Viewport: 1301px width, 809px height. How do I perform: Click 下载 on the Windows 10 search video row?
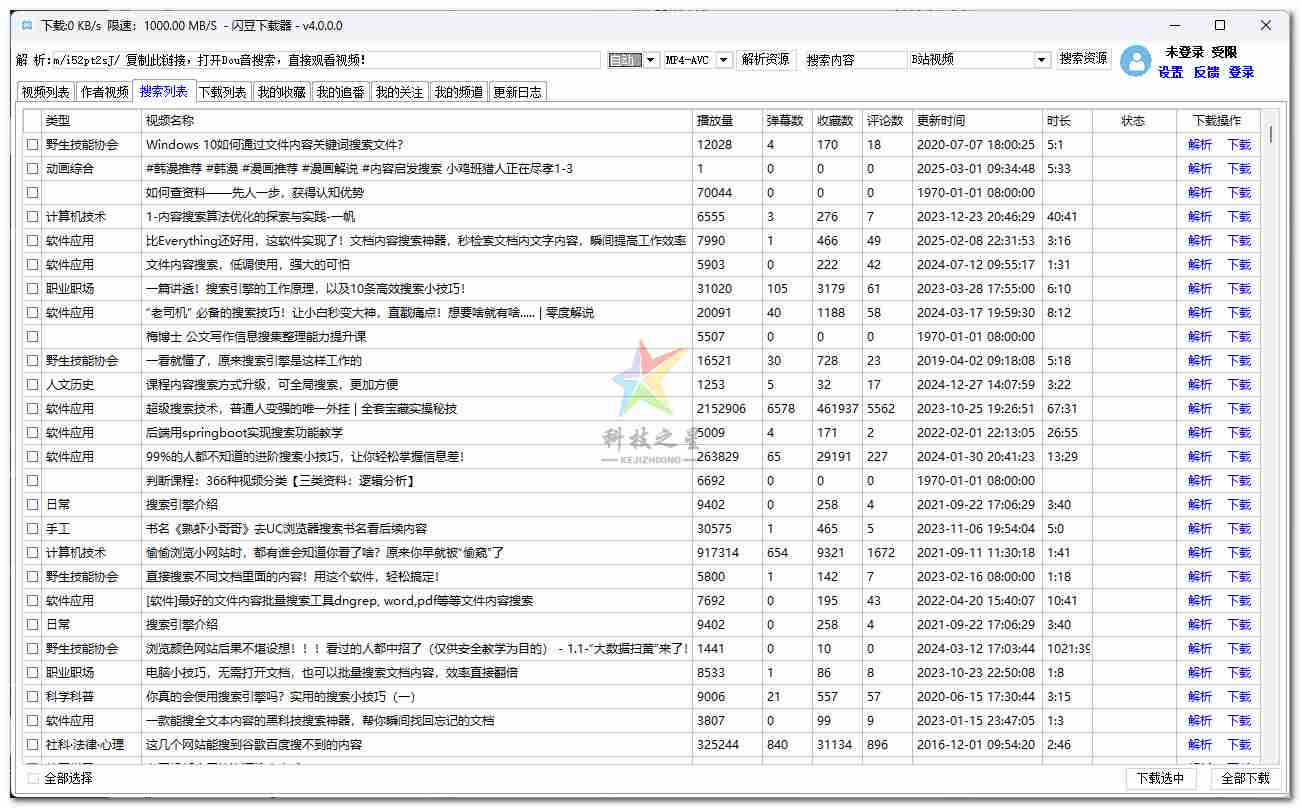(x=1239, y=144)
